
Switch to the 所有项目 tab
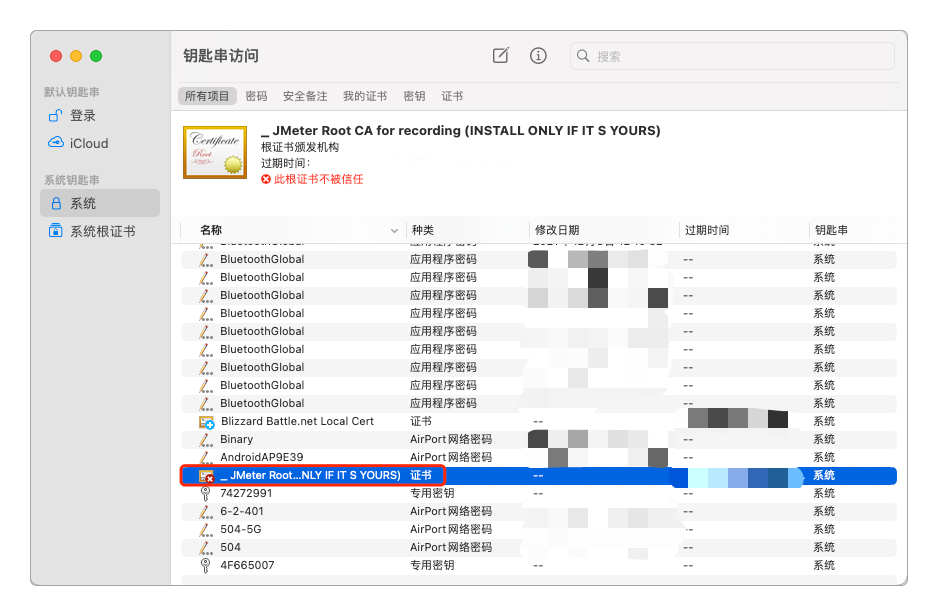tap(207, 96)
